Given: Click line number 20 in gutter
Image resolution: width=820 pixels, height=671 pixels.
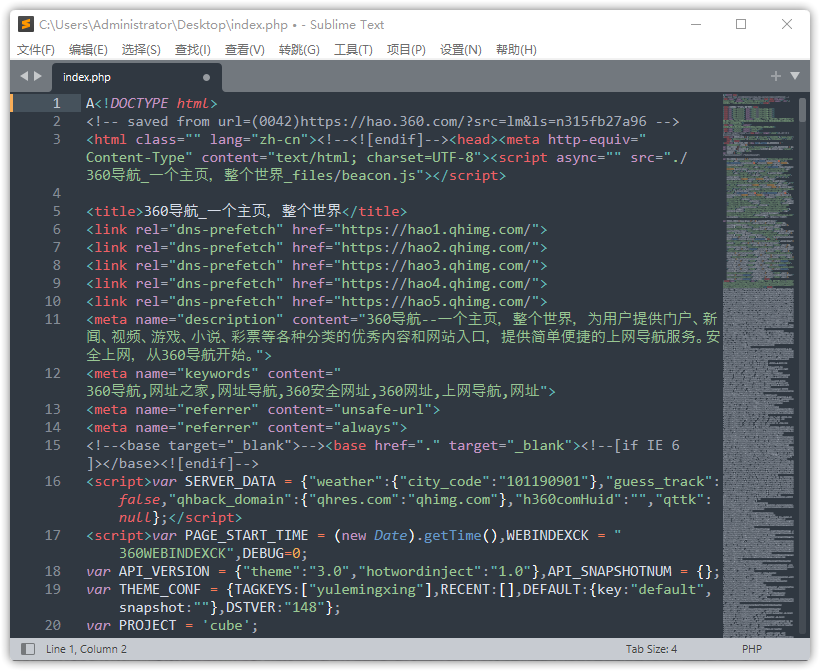Looking at the screenshot, I should 53,625.
